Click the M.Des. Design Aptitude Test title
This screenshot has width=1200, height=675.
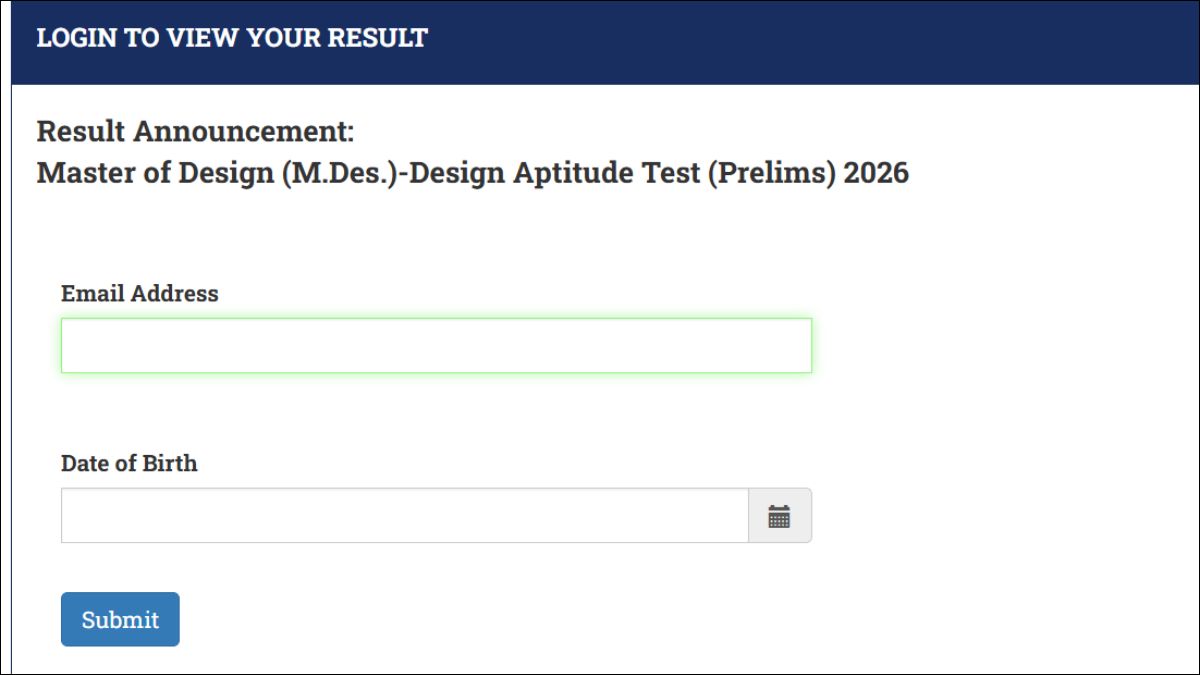click(x=472, y=172)
